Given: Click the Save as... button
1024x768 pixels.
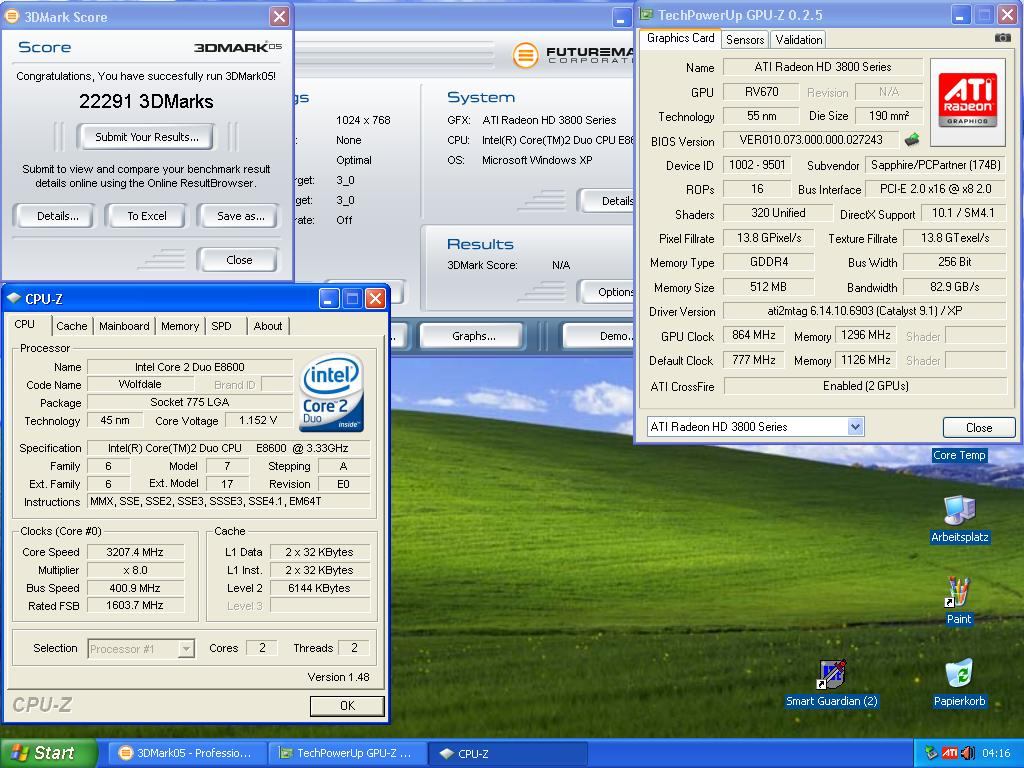Looking at the screenshot, I should [x=240, y=216].
